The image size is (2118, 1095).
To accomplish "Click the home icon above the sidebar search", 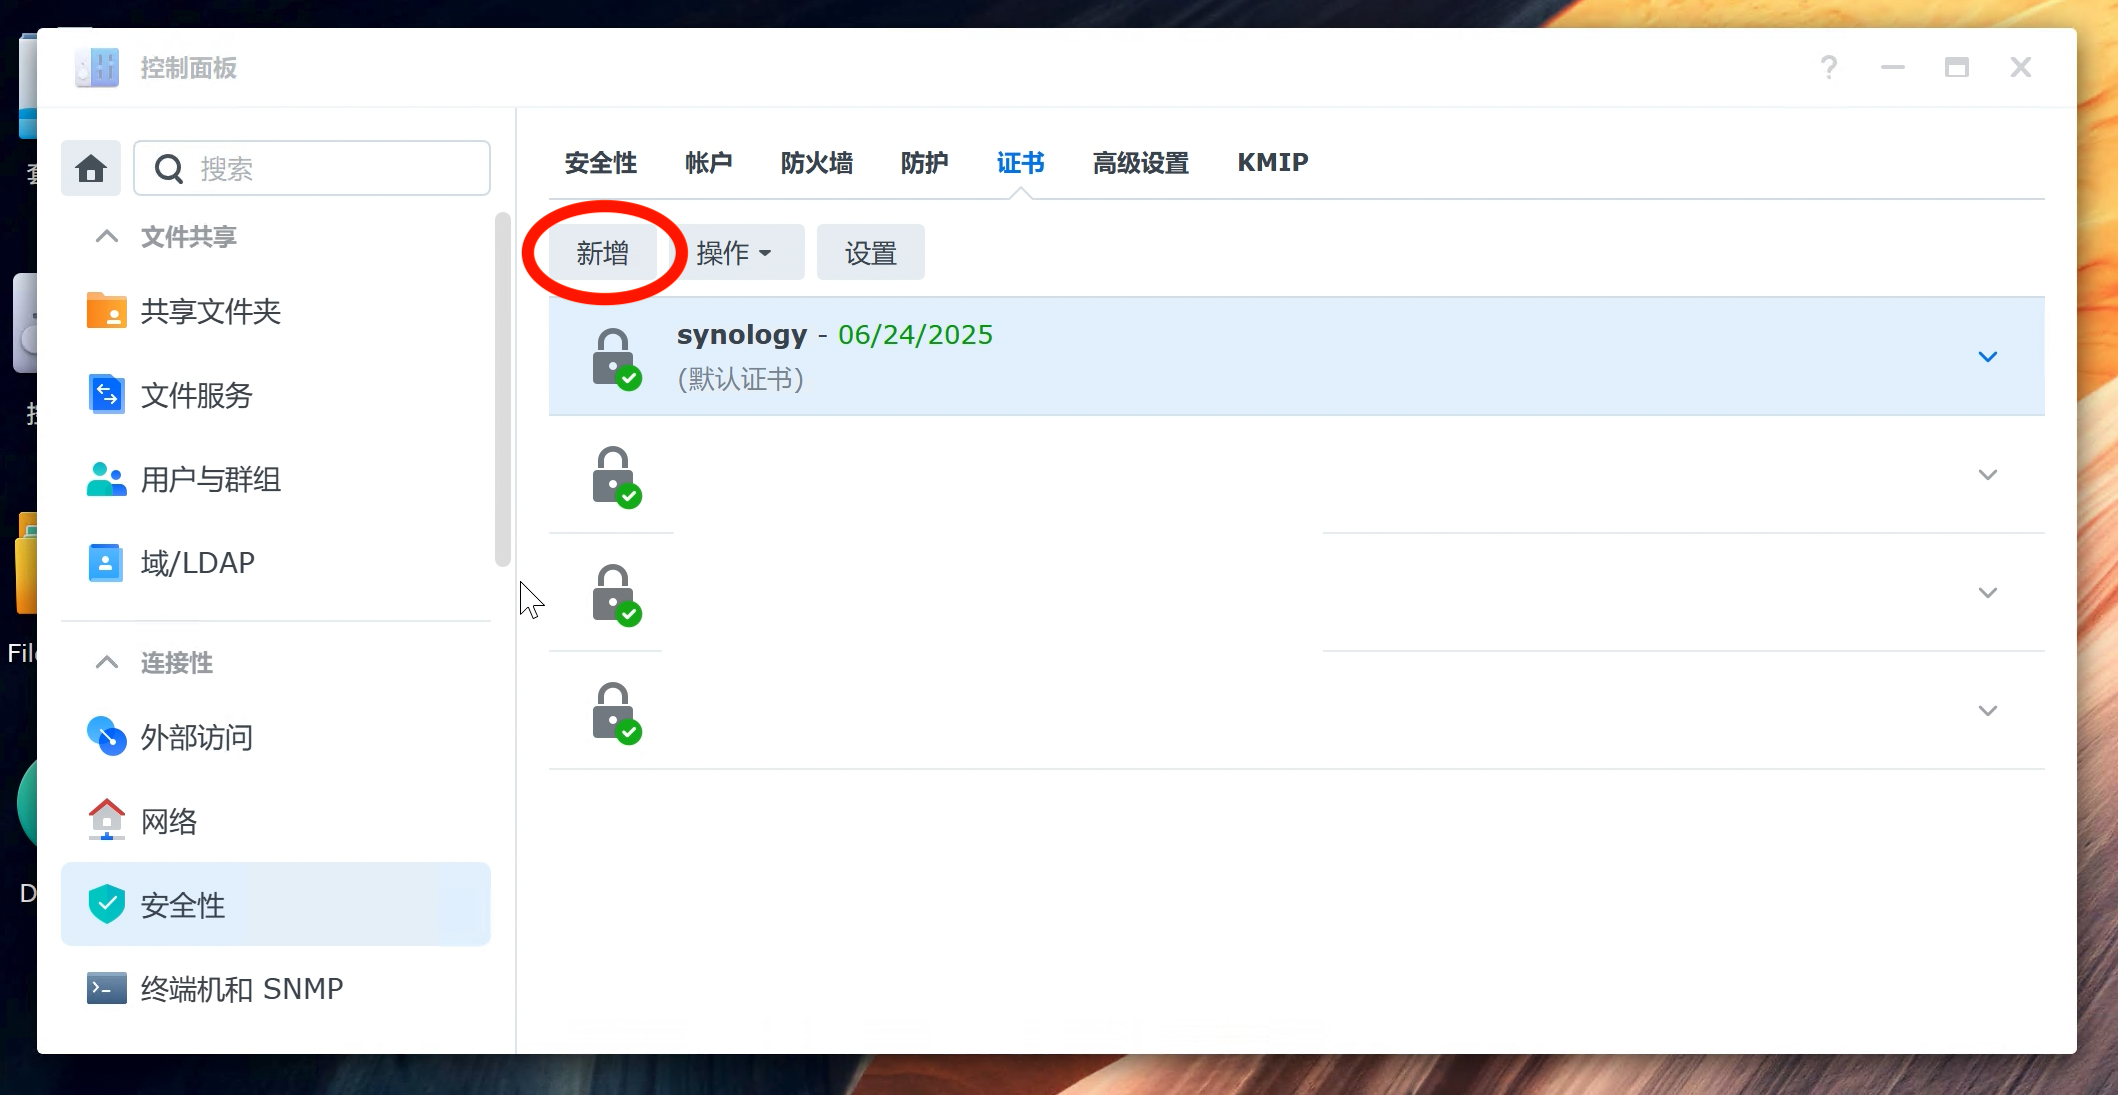I will tap(90, 168).
